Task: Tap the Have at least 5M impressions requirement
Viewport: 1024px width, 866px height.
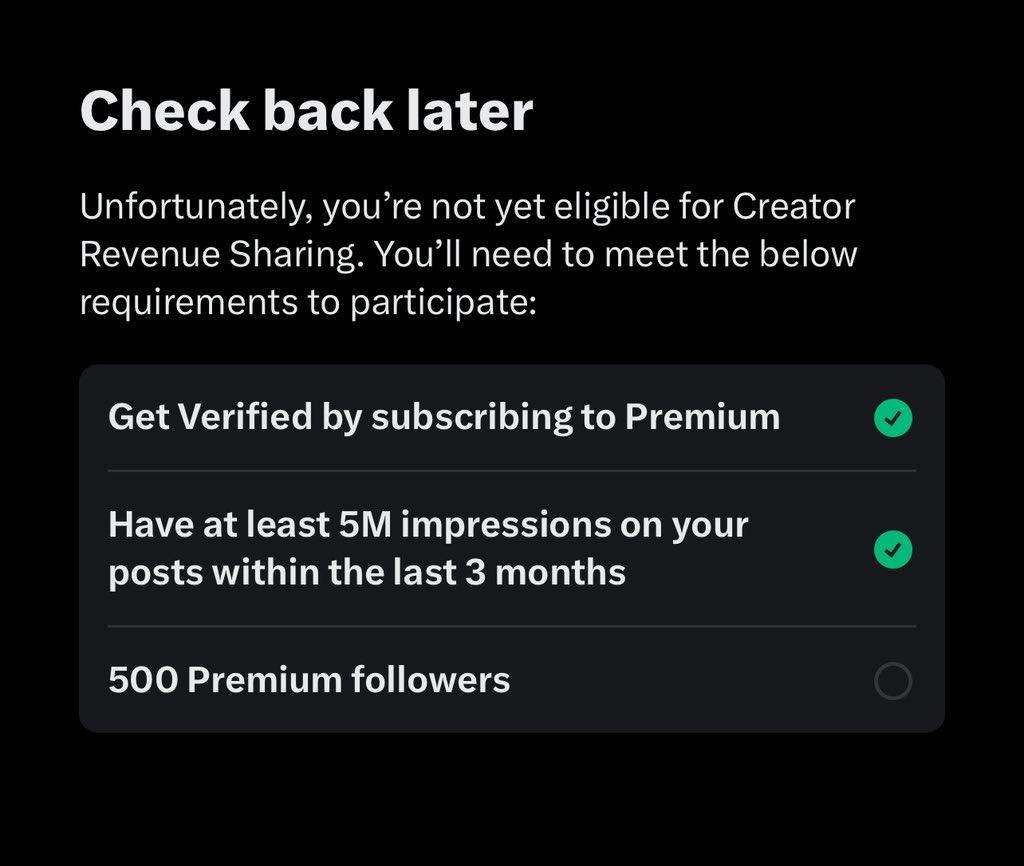Action: click(x=428, y=549)
